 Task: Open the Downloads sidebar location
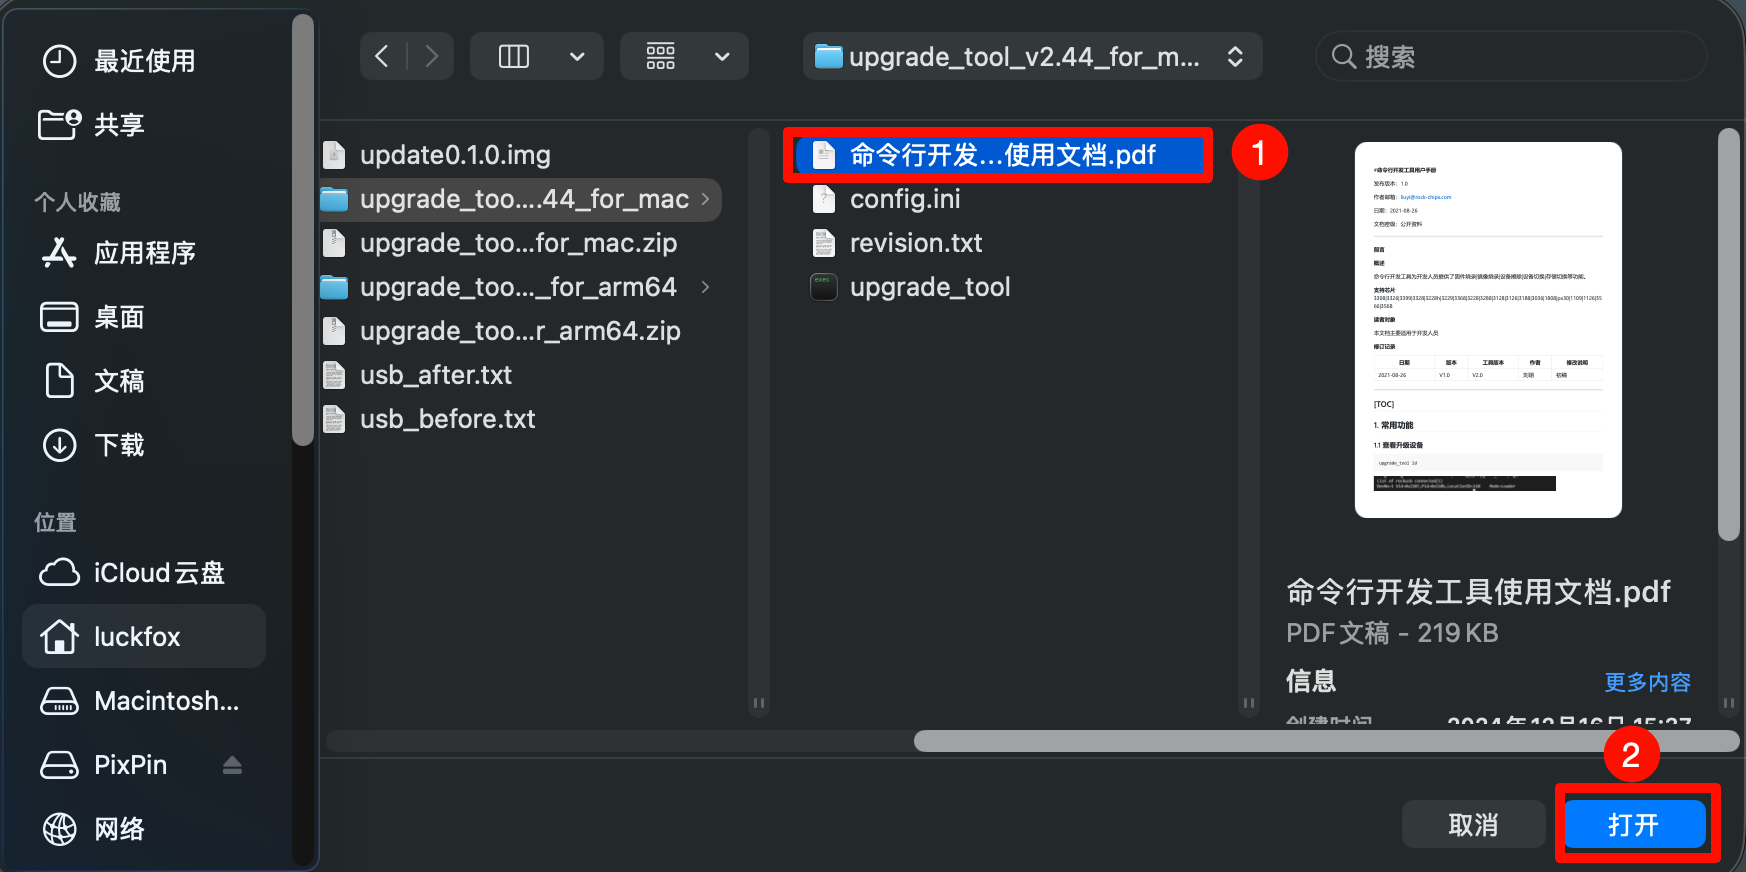coord(119,445)
